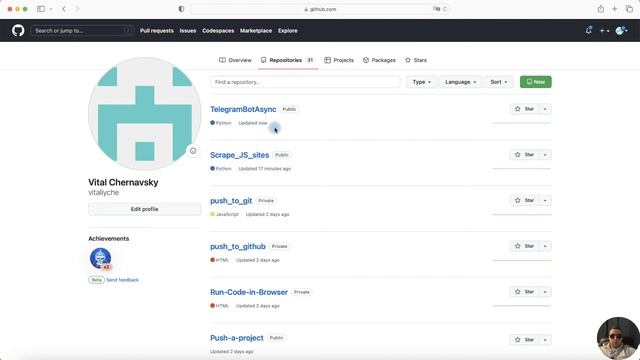Viewport: 640px width, 360px height.
Task: Open the Push-a-project repository
Action: tap(237, 338)
